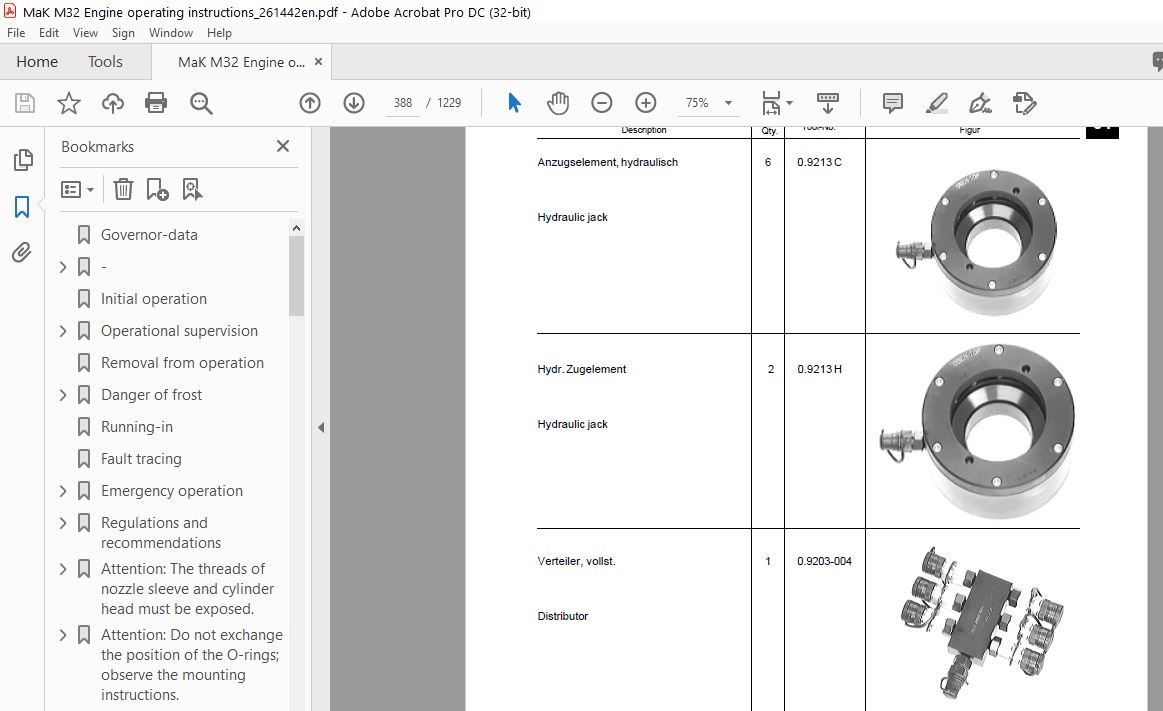This screenshot has width=1163, height=711.
Task: Open the Sign menu
Action: [x=123, y=33]
